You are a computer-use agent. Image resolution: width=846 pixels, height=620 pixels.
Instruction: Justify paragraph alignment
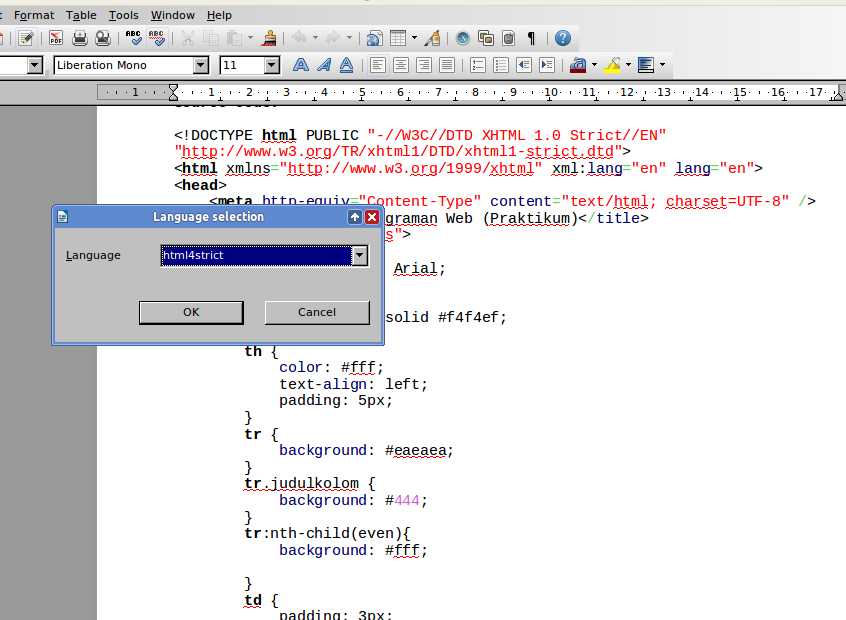(447, 65)
